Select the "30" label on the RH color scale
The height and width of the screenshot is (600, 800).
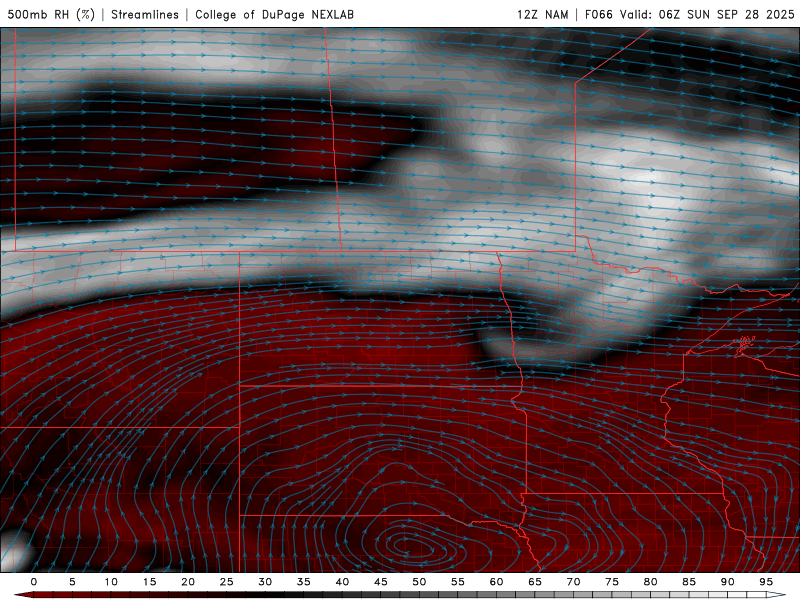265,582
